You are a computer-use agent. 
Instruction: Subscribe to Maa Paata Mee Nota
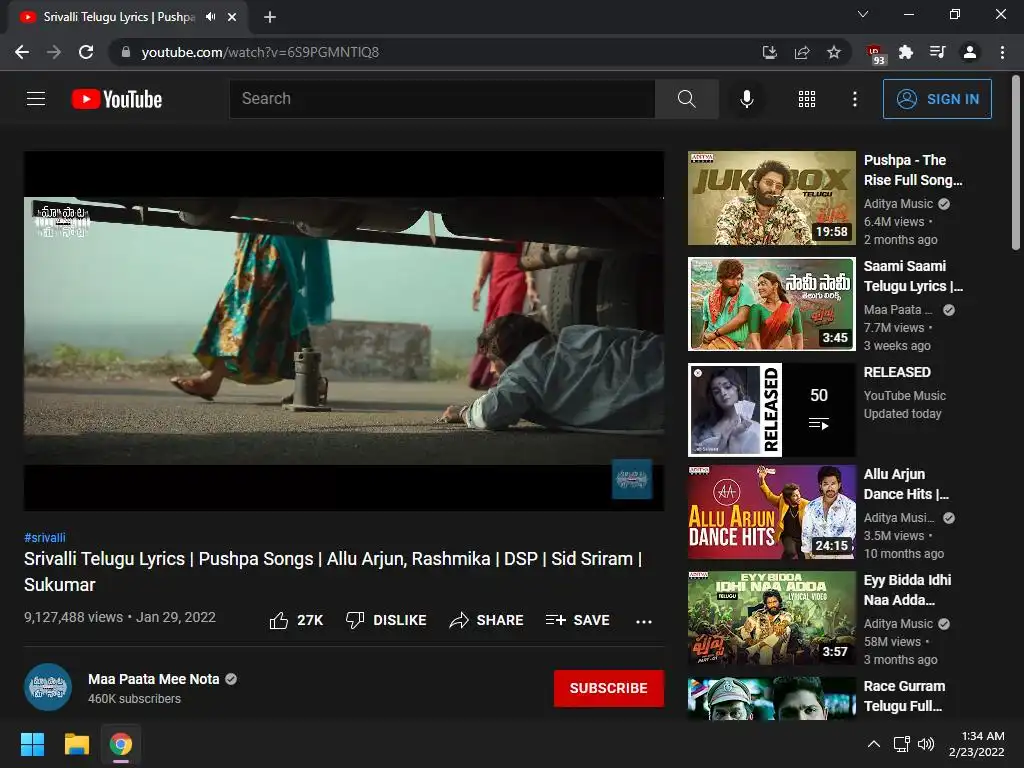609,688
